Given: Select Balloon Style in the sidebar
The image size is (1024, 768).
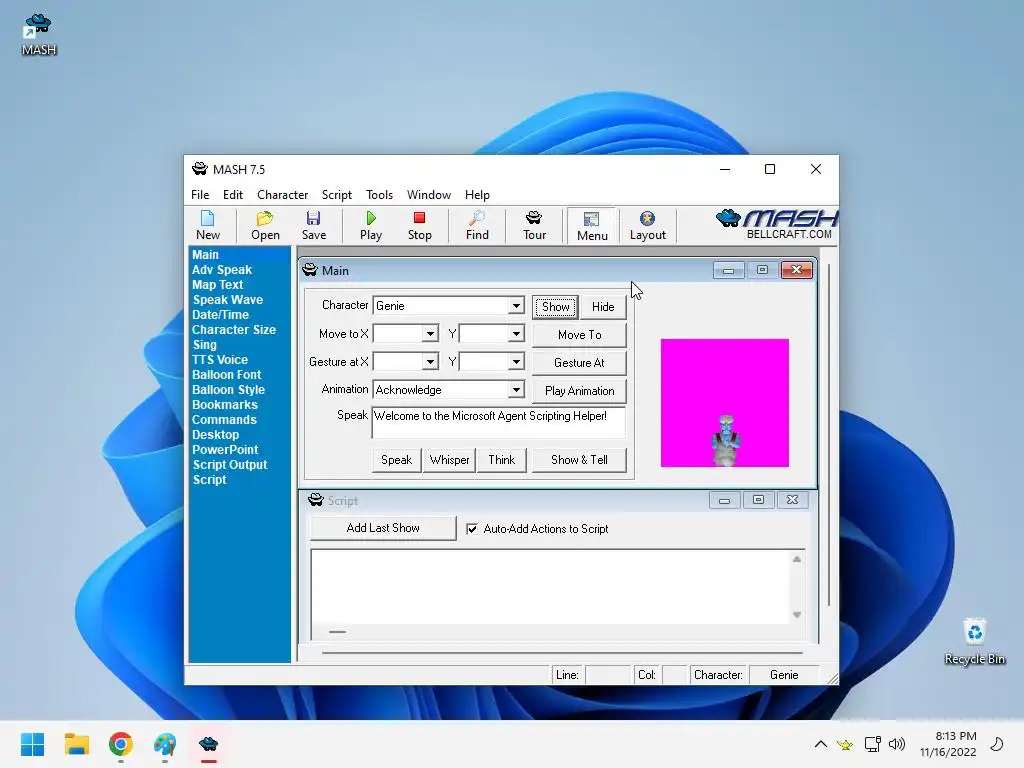Looking at the screenshot, I should click(228, 390).
